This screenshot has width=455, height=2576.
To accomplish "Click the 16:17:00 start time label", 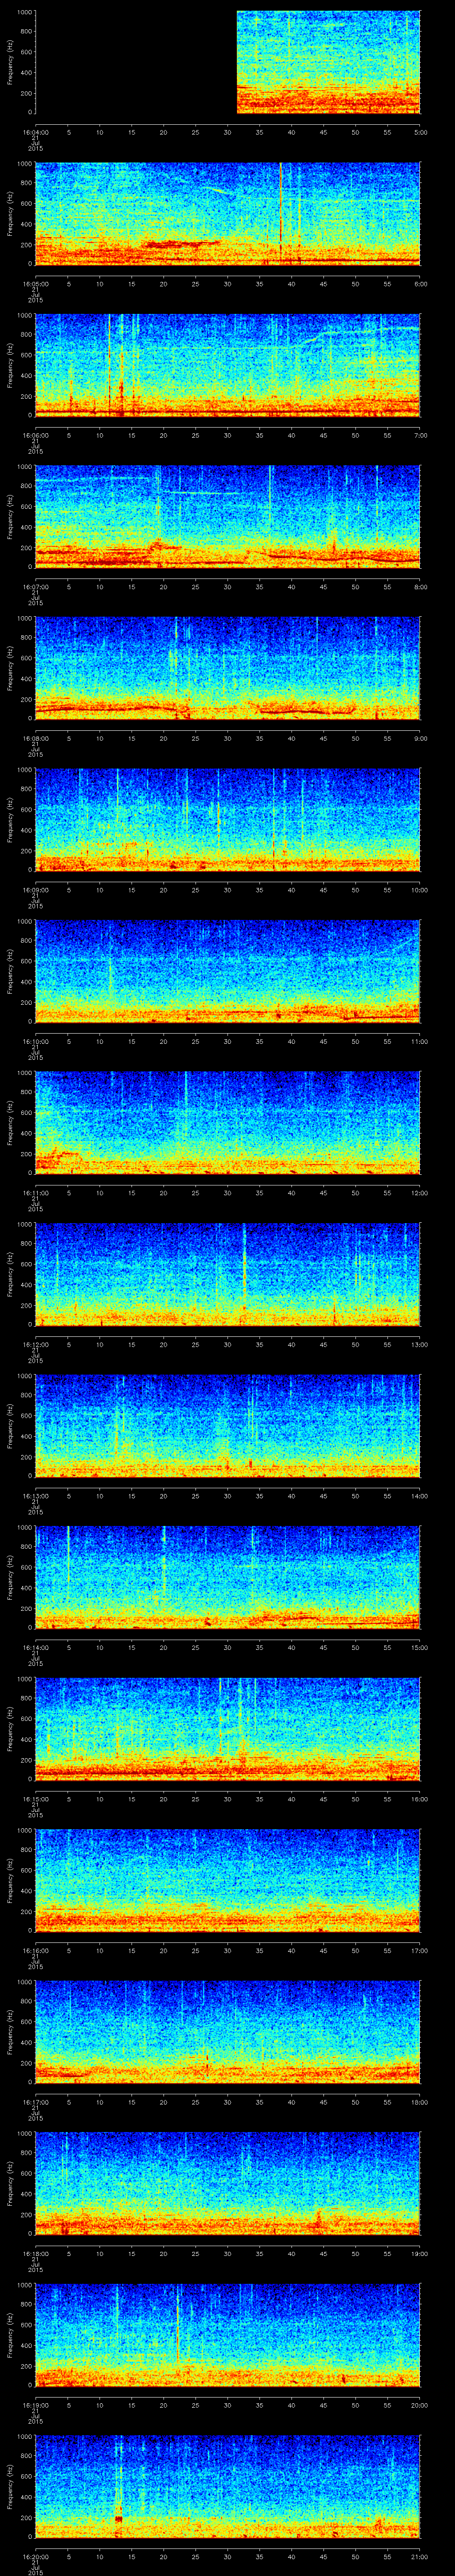I will pyautogui.click(x=36, y=2102).
